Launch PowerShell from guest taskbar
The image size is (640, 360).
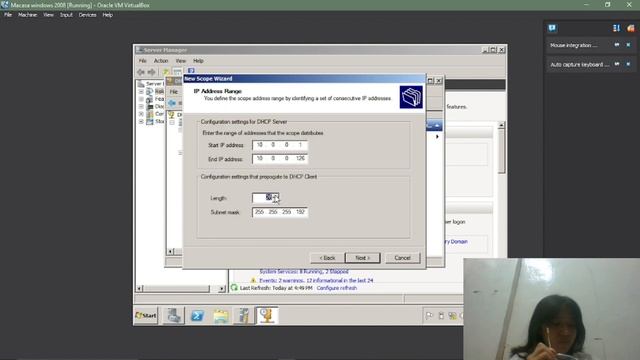(x=197, y=316)
